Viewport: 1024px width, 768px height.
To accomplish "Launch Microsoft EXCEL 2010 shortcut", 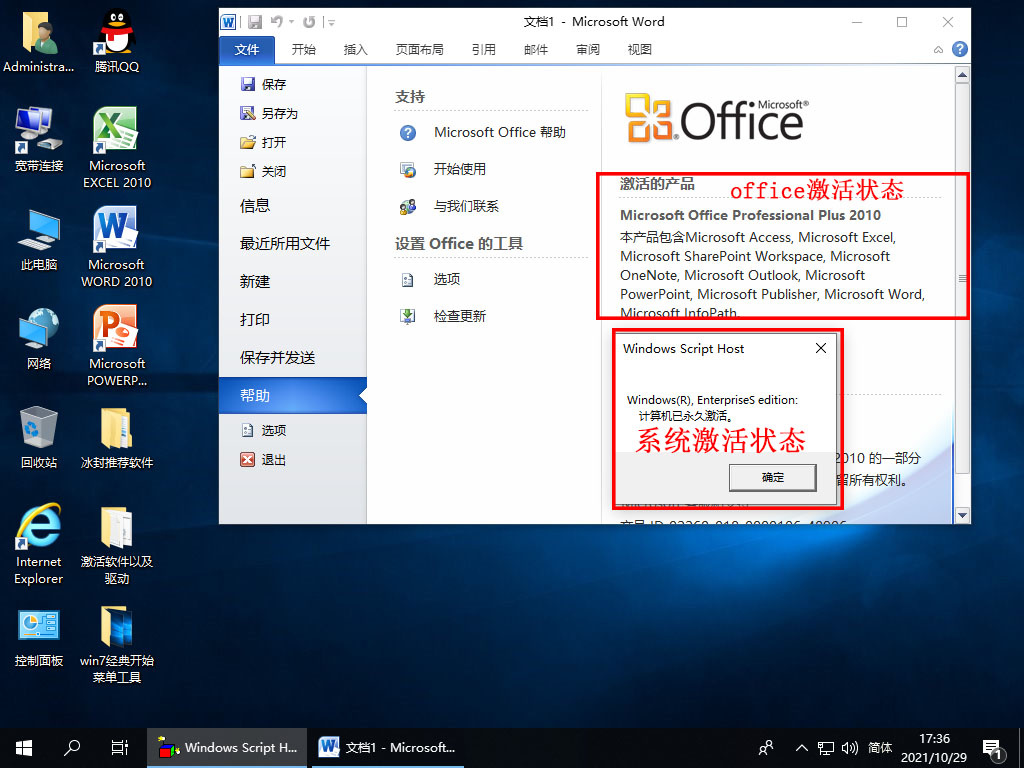I will click(x=117, y=148).
